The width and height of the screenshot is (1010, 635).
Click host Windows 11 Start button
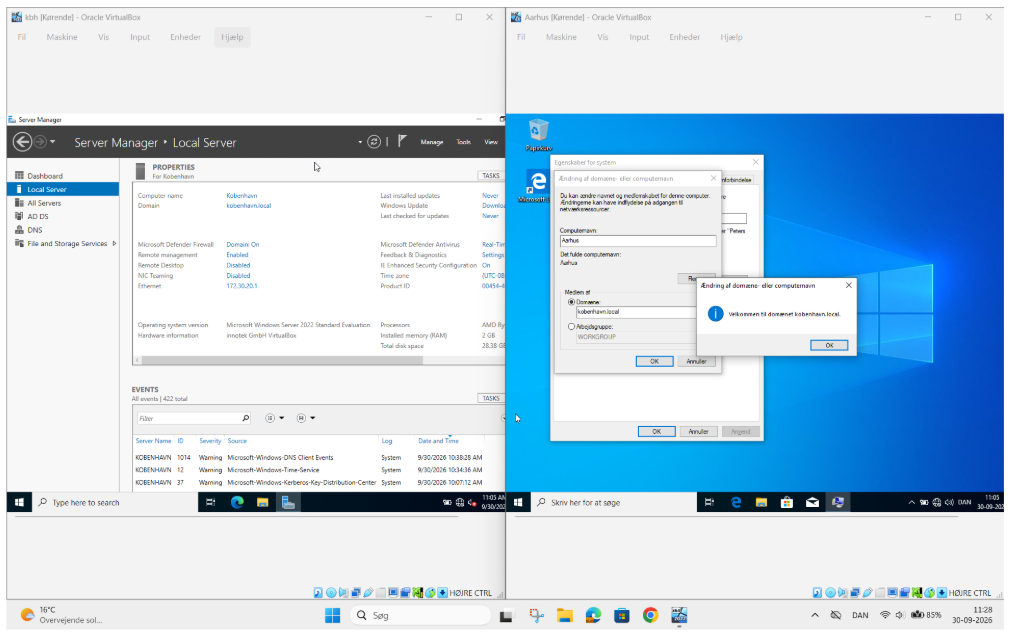point(332,616)
